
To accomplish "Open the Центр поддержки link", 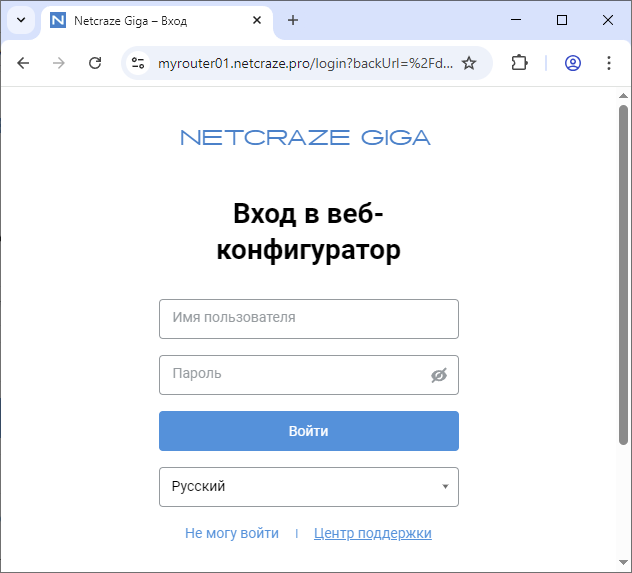I will (x=372, y=534).
